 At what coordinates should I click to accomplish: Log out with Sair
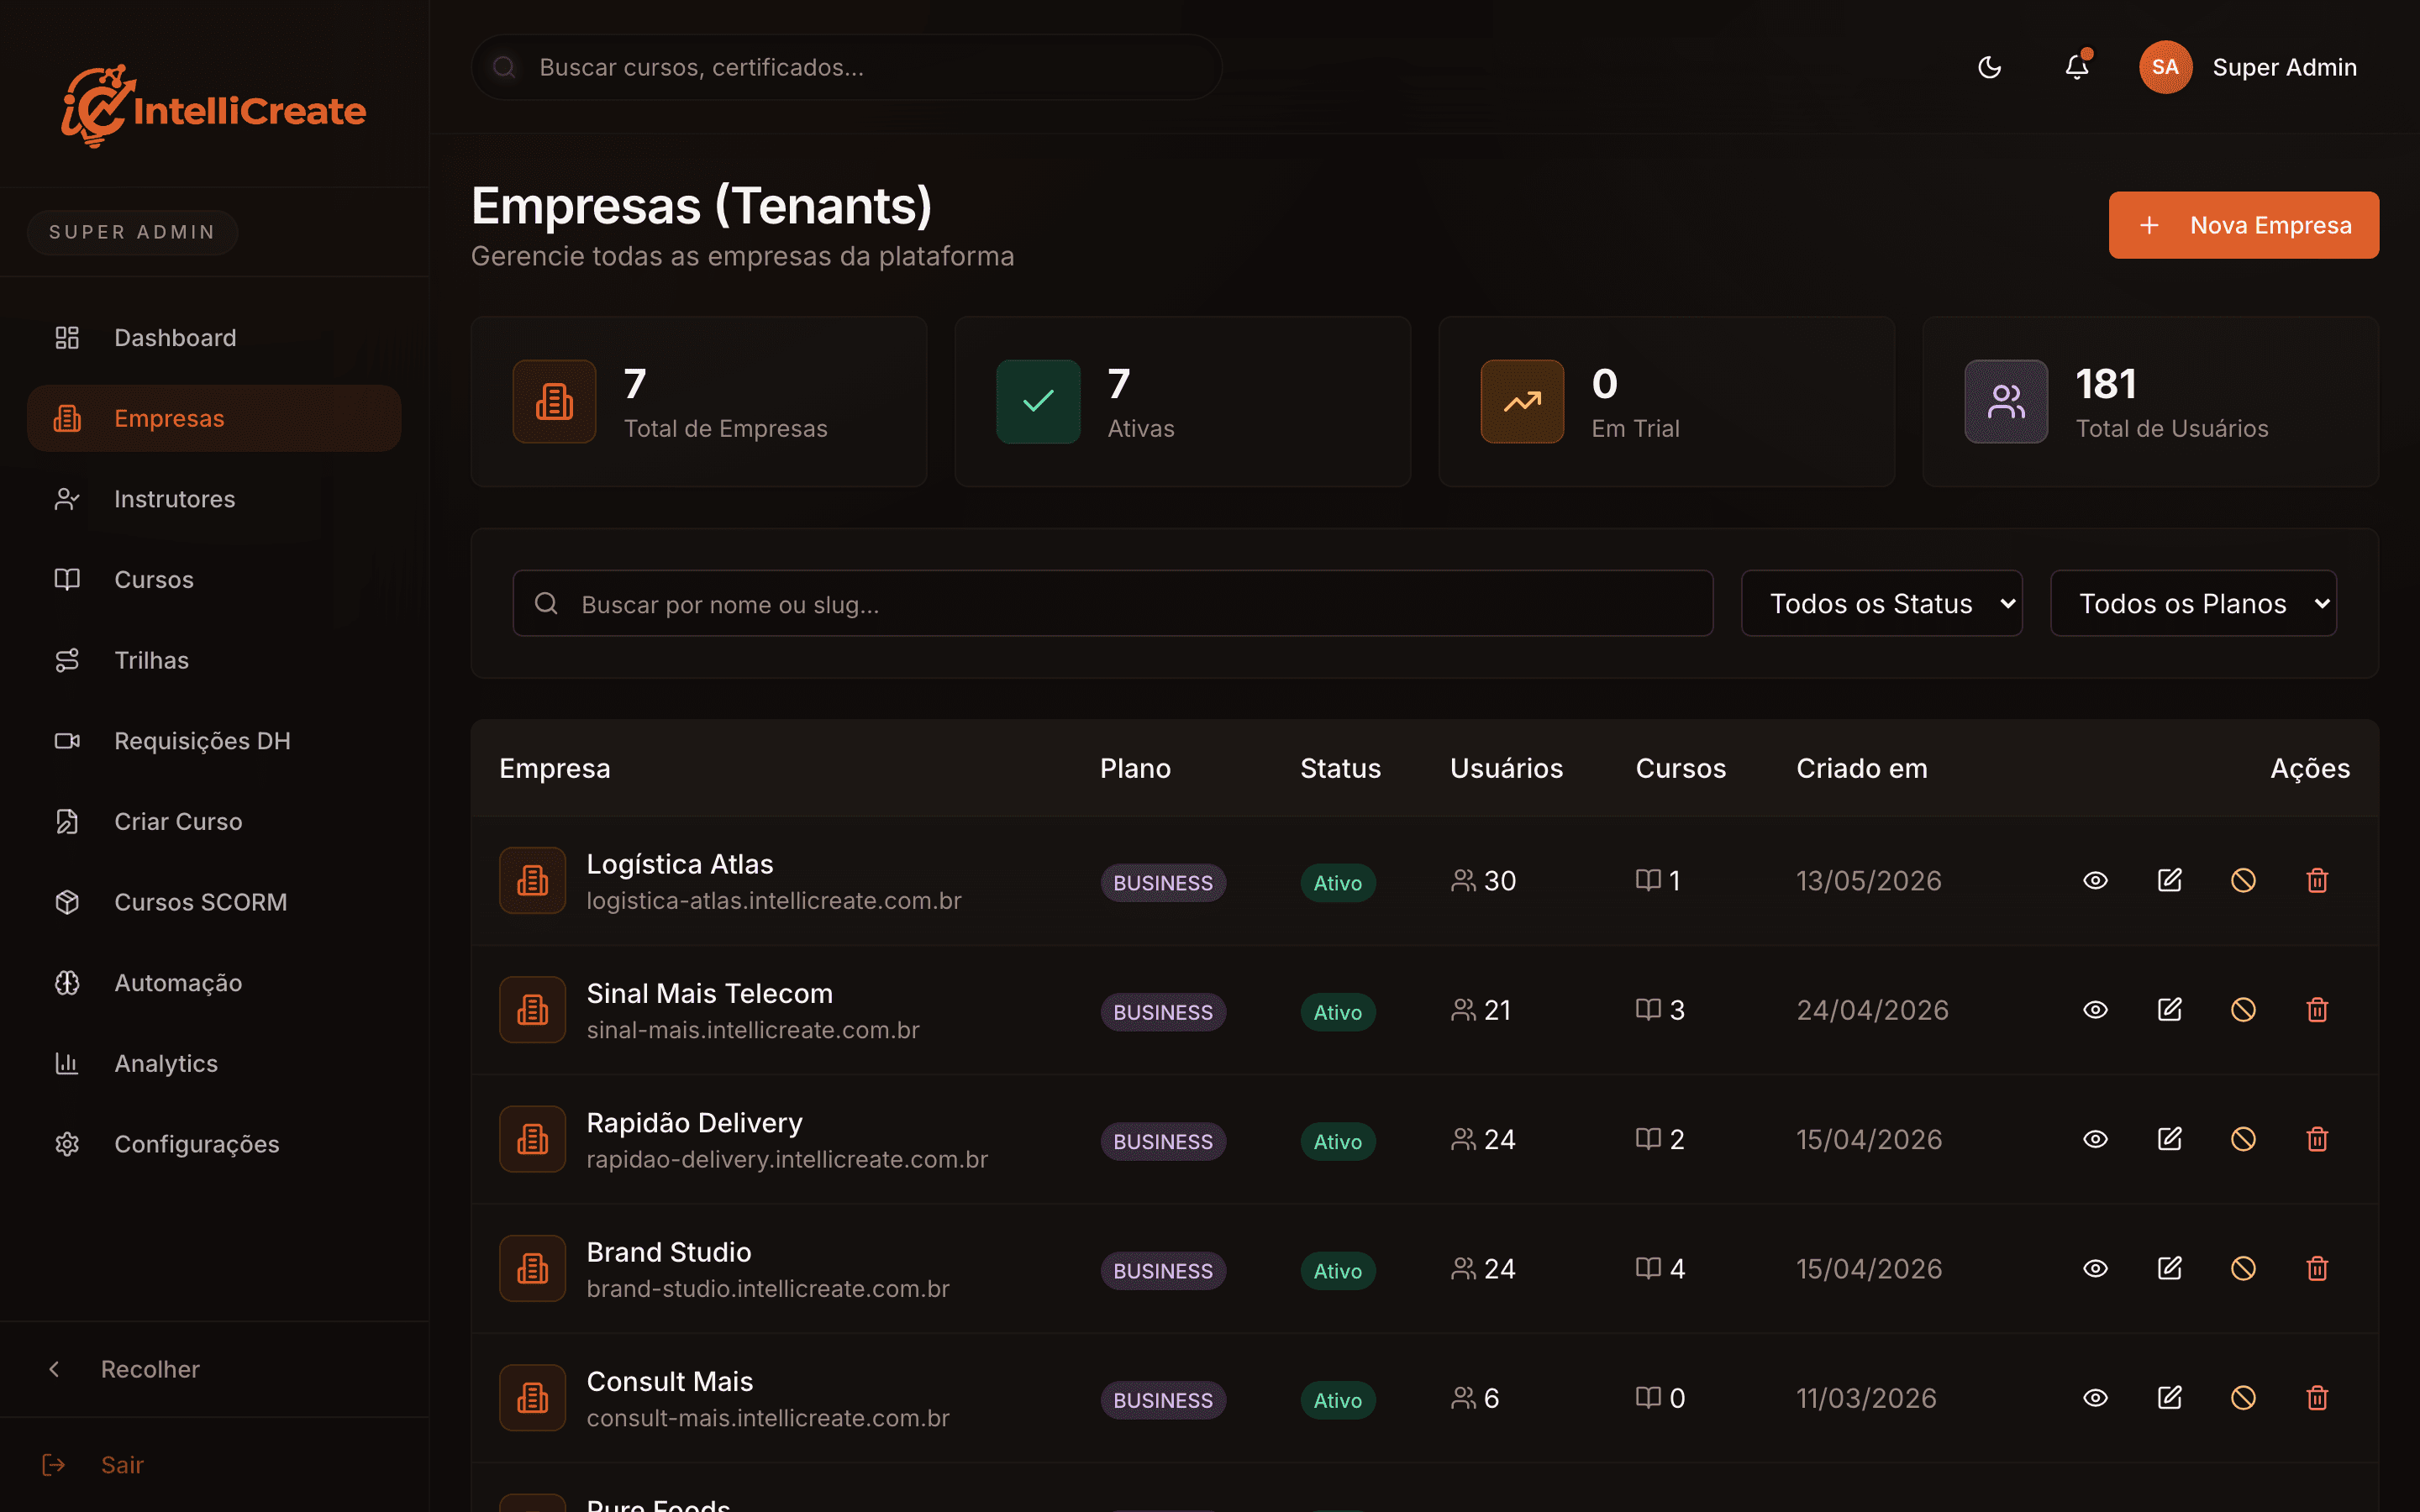[x=214, y=1465]
